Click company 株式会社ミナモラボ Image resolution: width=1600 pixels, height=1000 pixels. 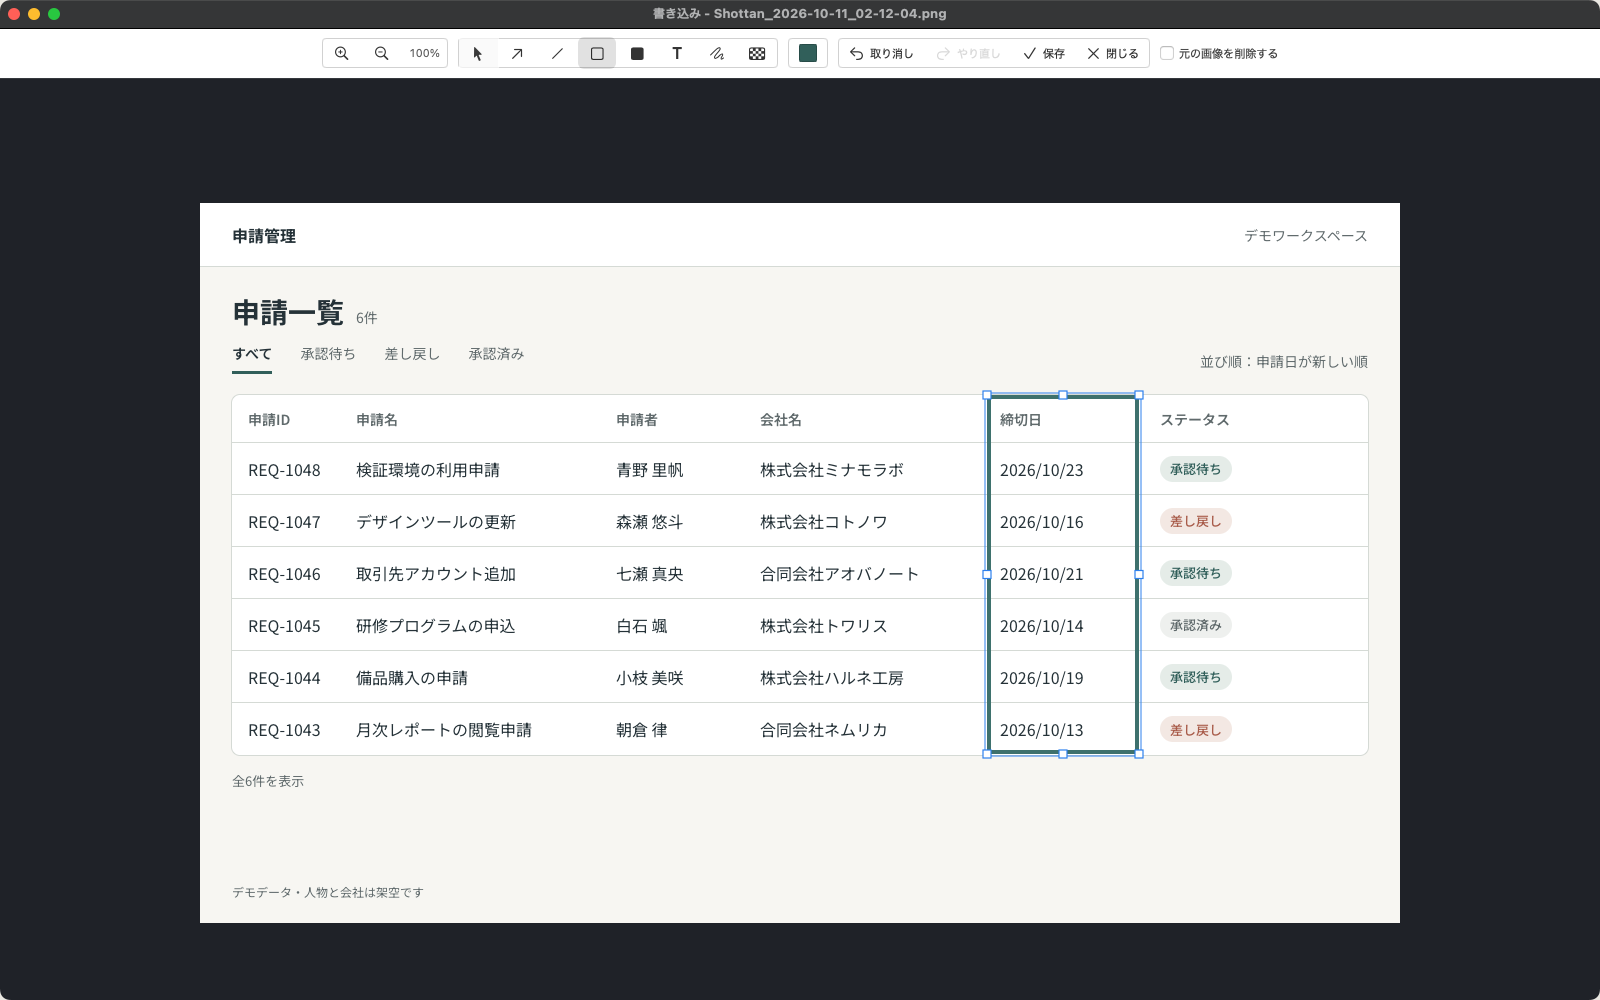coord(832,470)
